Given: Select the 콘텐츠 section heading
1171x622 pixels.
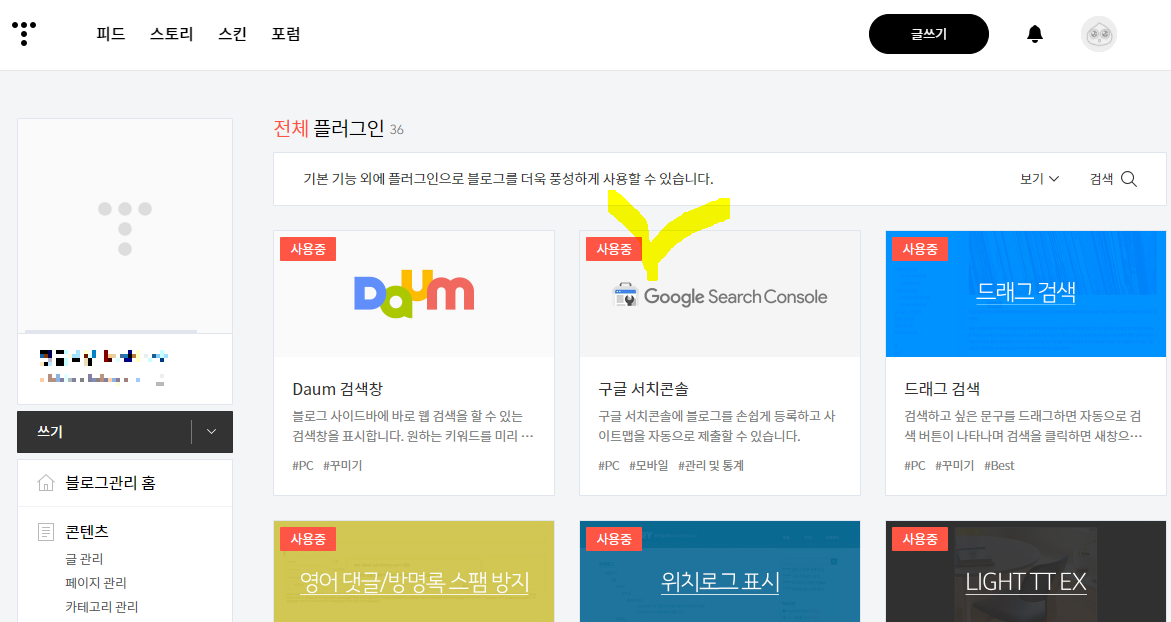Looking at the screenshot, I should [87, 532].
